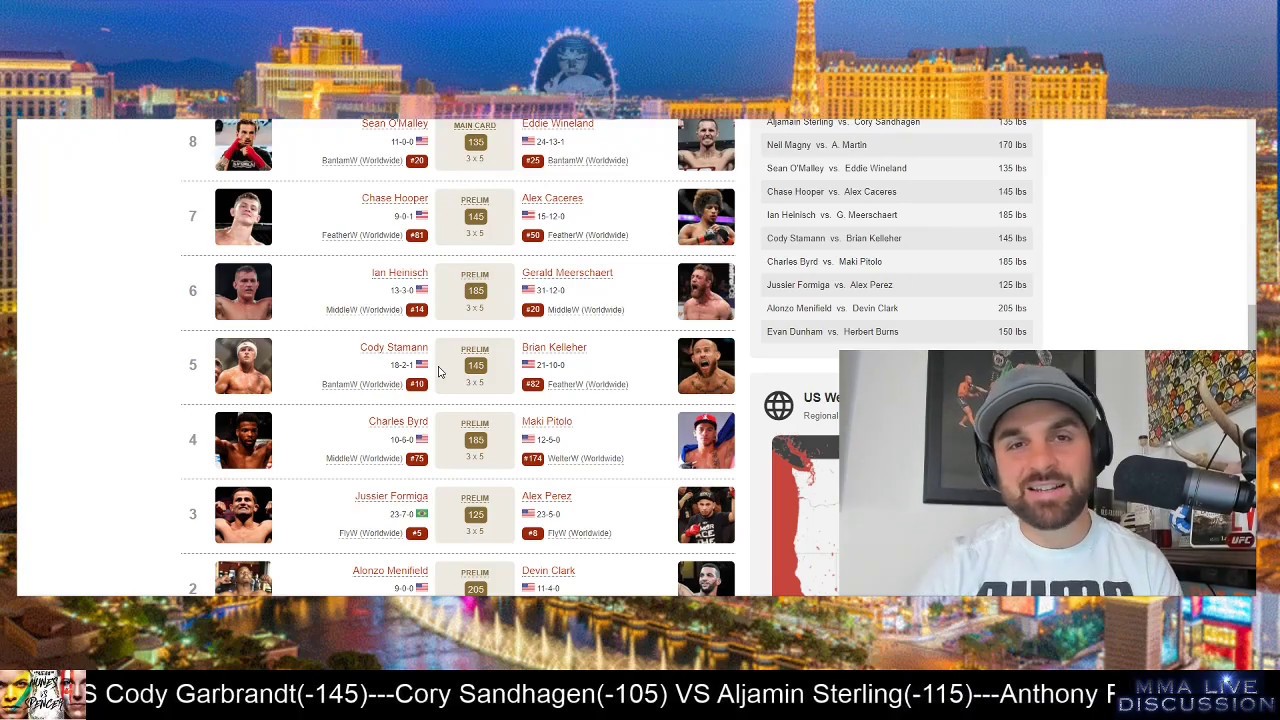
Task: Click Maki Pitolo's headshot
Action: [706, 440]
